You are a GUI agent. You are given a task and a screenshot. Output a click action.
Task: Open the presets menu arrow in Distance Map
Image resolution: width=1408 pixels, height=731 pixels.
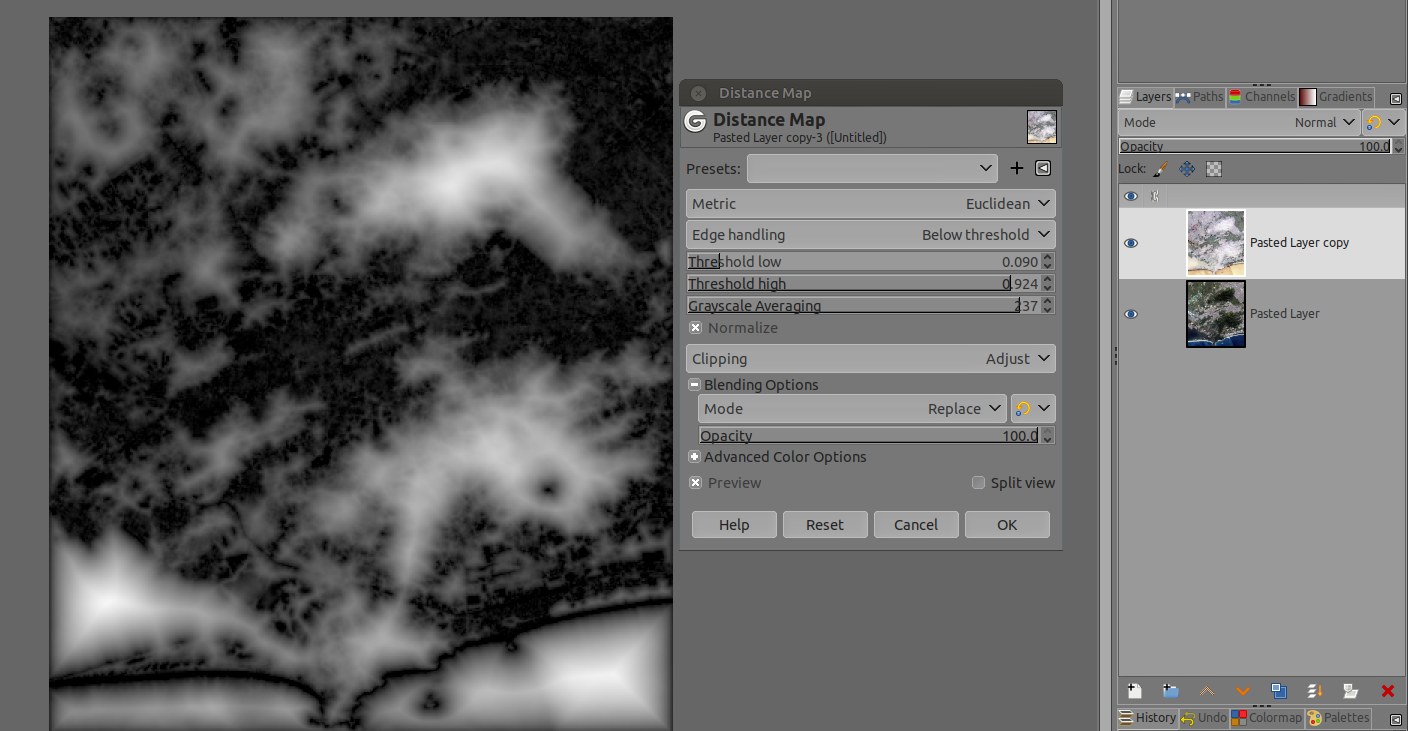[1043, 168]
